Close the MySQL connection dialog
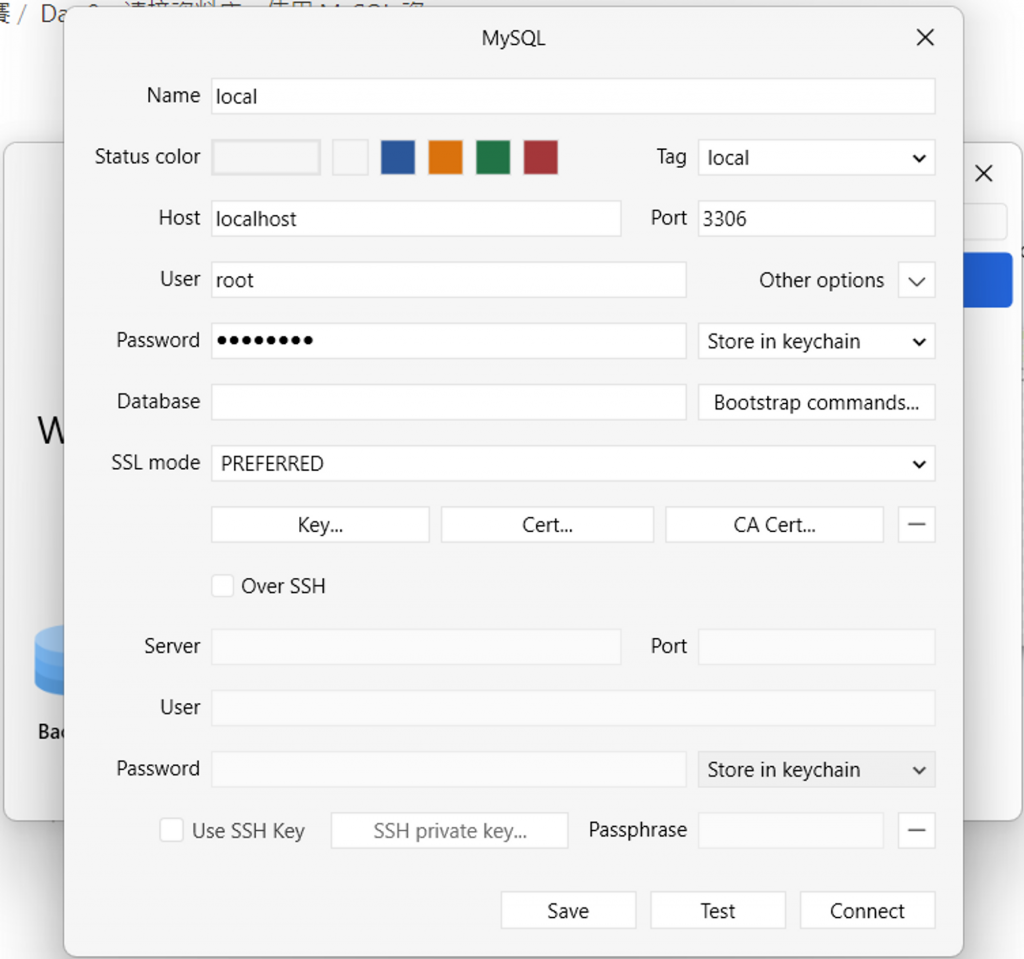This screenshot has height=959, width=1024. point(925,37)
